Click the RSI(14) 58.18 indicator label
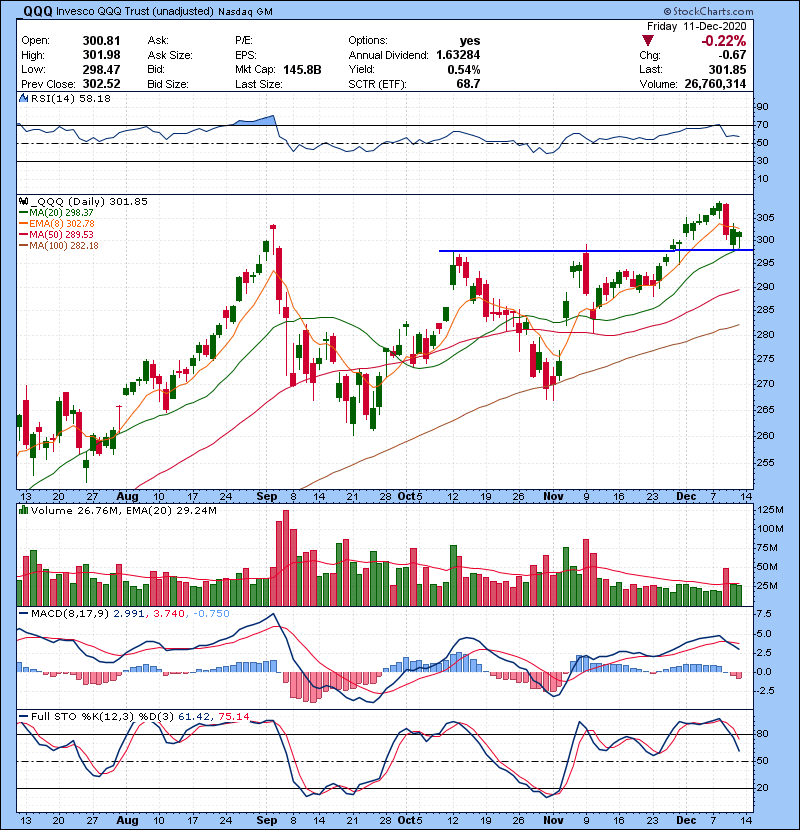The image size is (800, 830). point(70,98)
